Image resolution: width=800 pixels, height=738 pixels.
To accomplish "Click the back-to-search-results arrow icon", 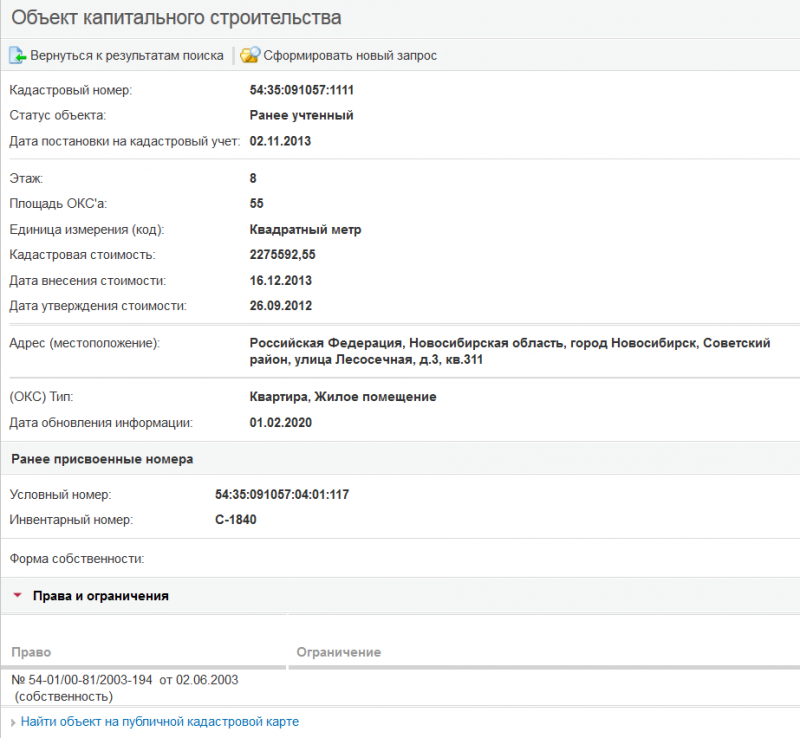I will tap(17, 55).
